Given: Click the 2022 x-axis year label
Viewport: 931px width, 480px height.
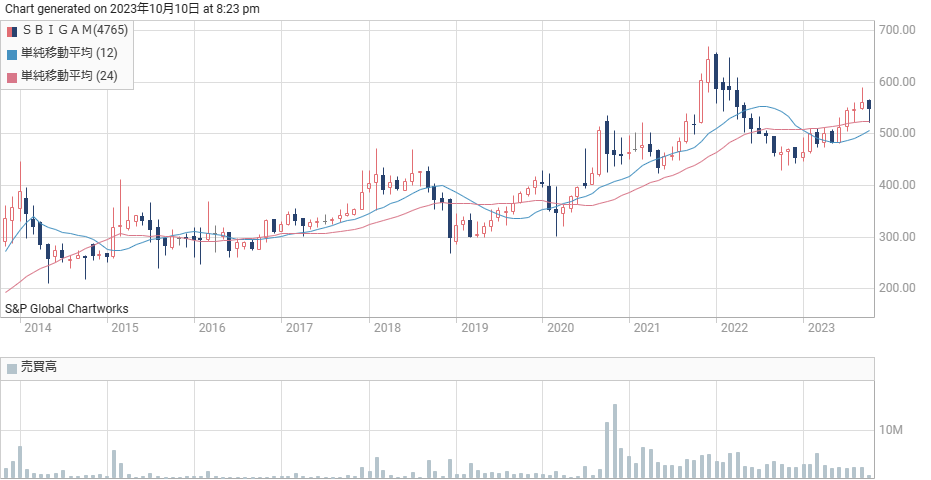Looking at the screenshot, I should [734, 328].
